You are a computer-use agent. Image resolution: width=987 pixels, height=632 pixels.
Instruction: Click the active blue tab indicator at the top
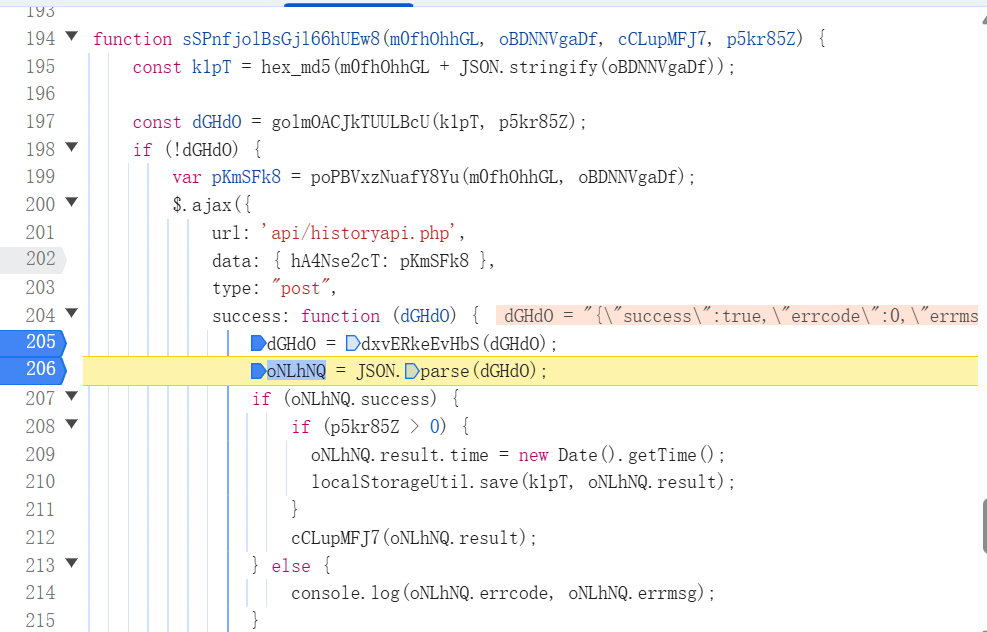tap(348, 4)
